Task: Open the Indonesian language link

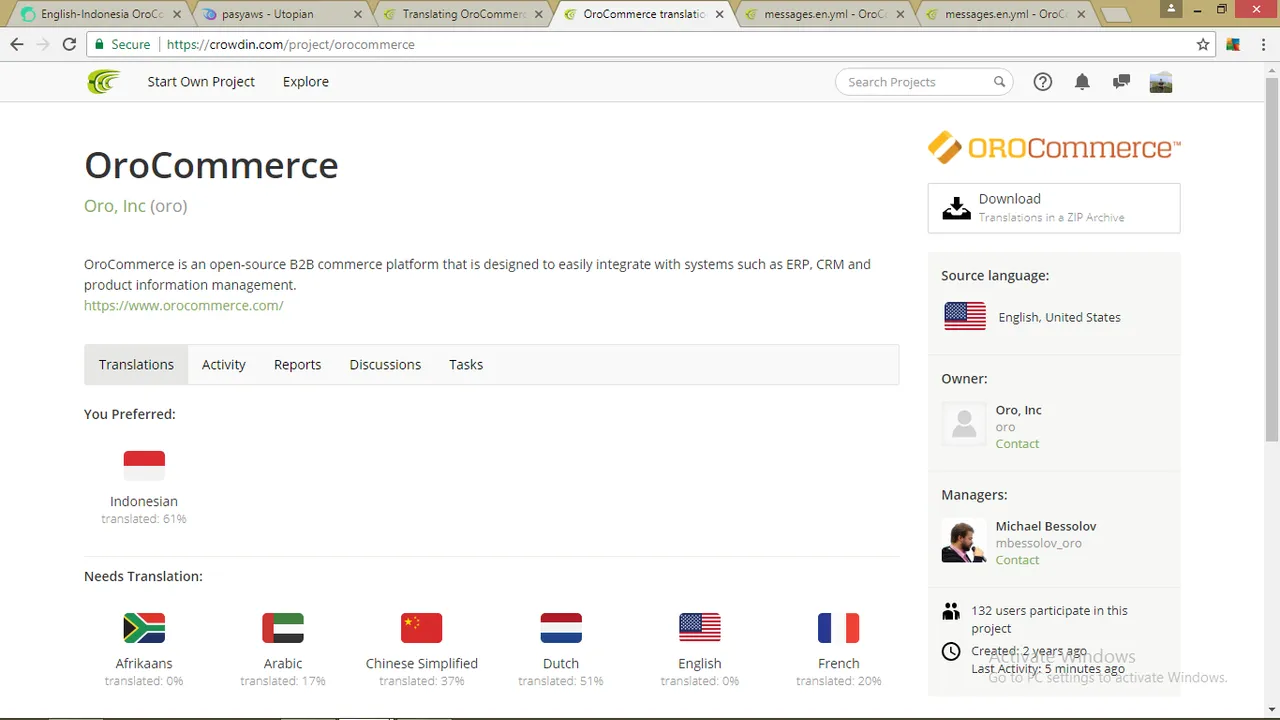Action: pyautogui.click(x=144, y=501)
